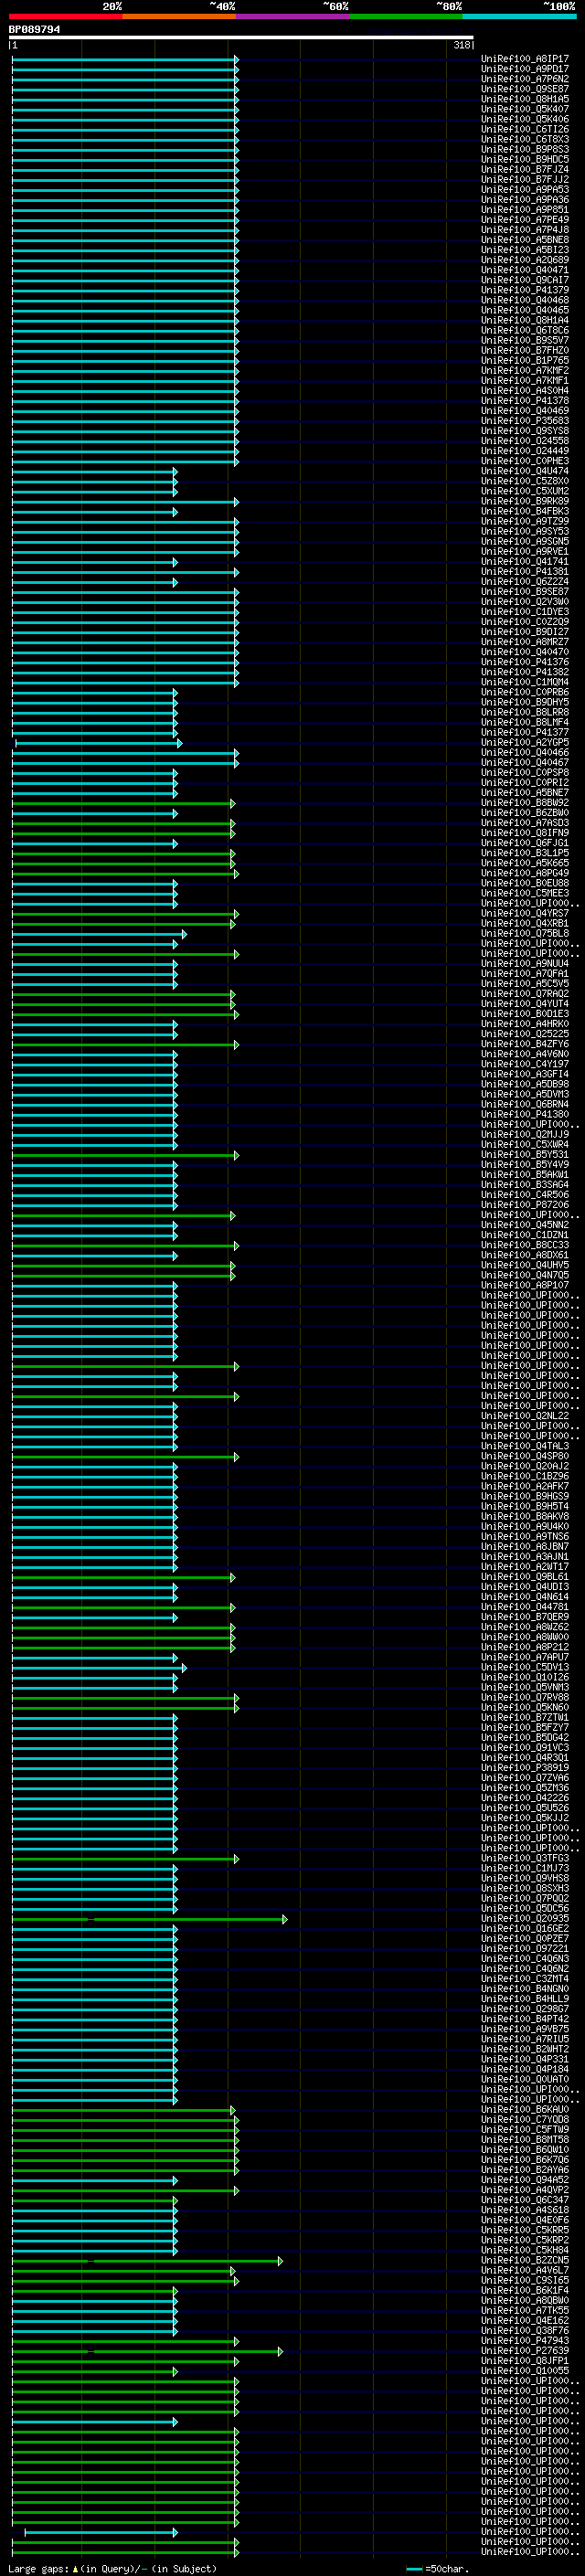This screenshot has height=2576, width=585.
Task: Select hit label UniRef100_A2YGP5
Action: coord(525,743)
